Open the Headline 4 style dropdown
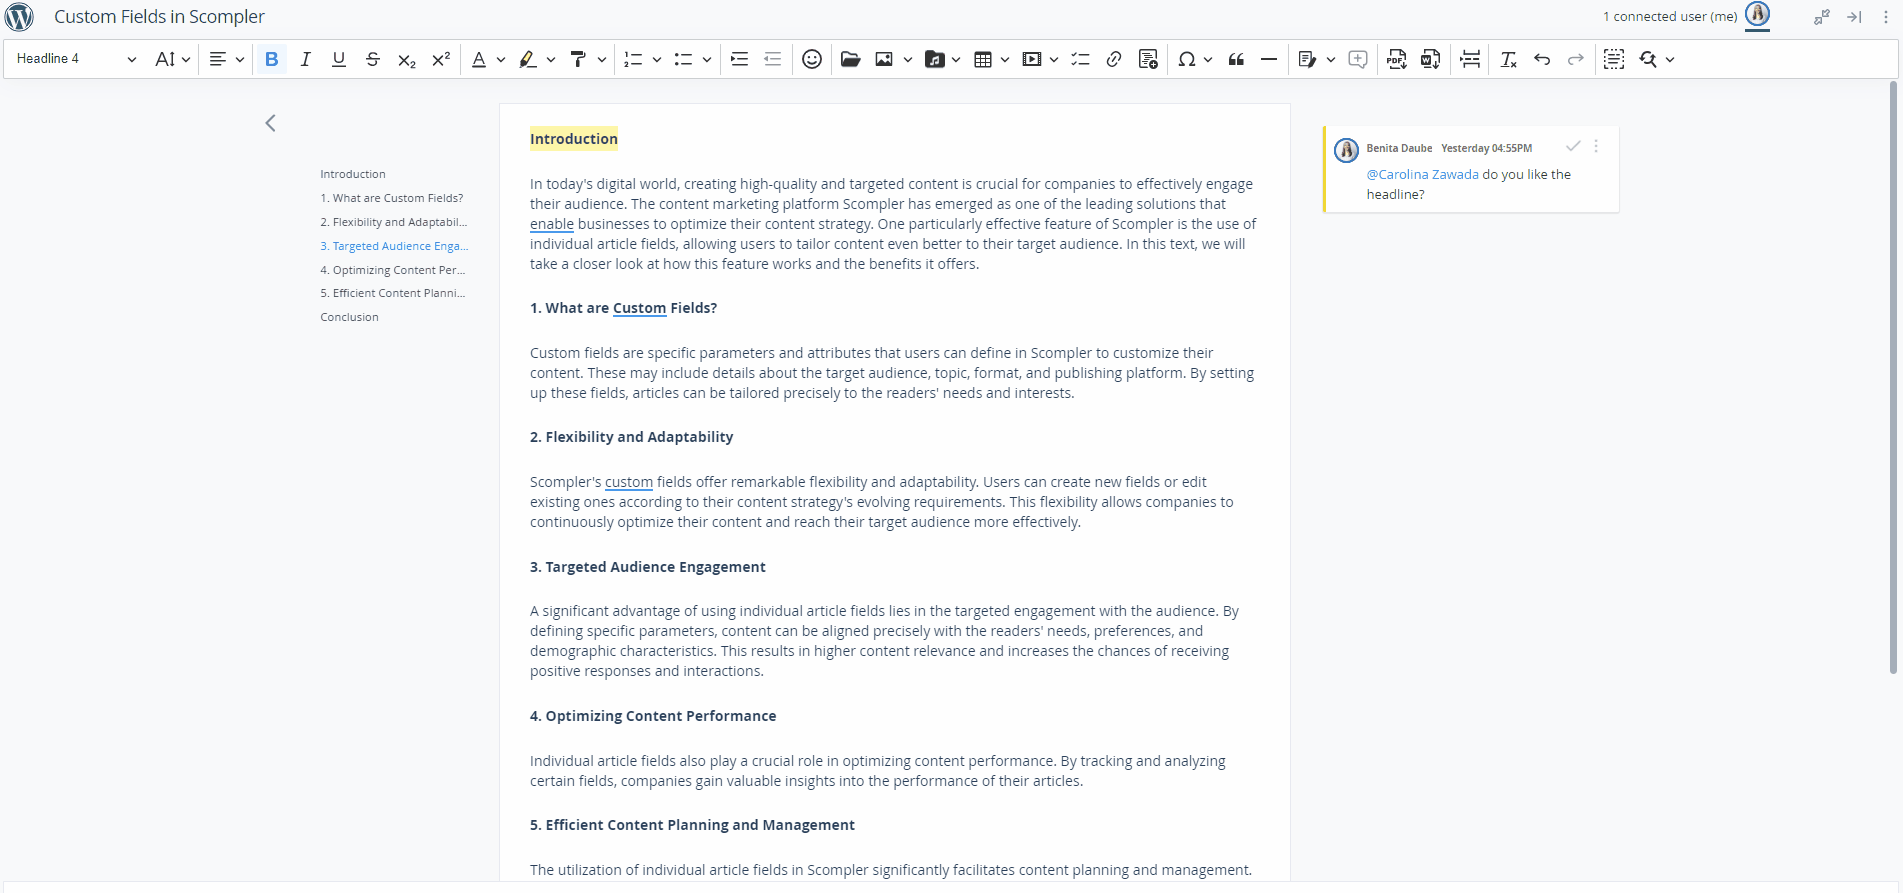1903x893 pixels. (x=76, y=59)
